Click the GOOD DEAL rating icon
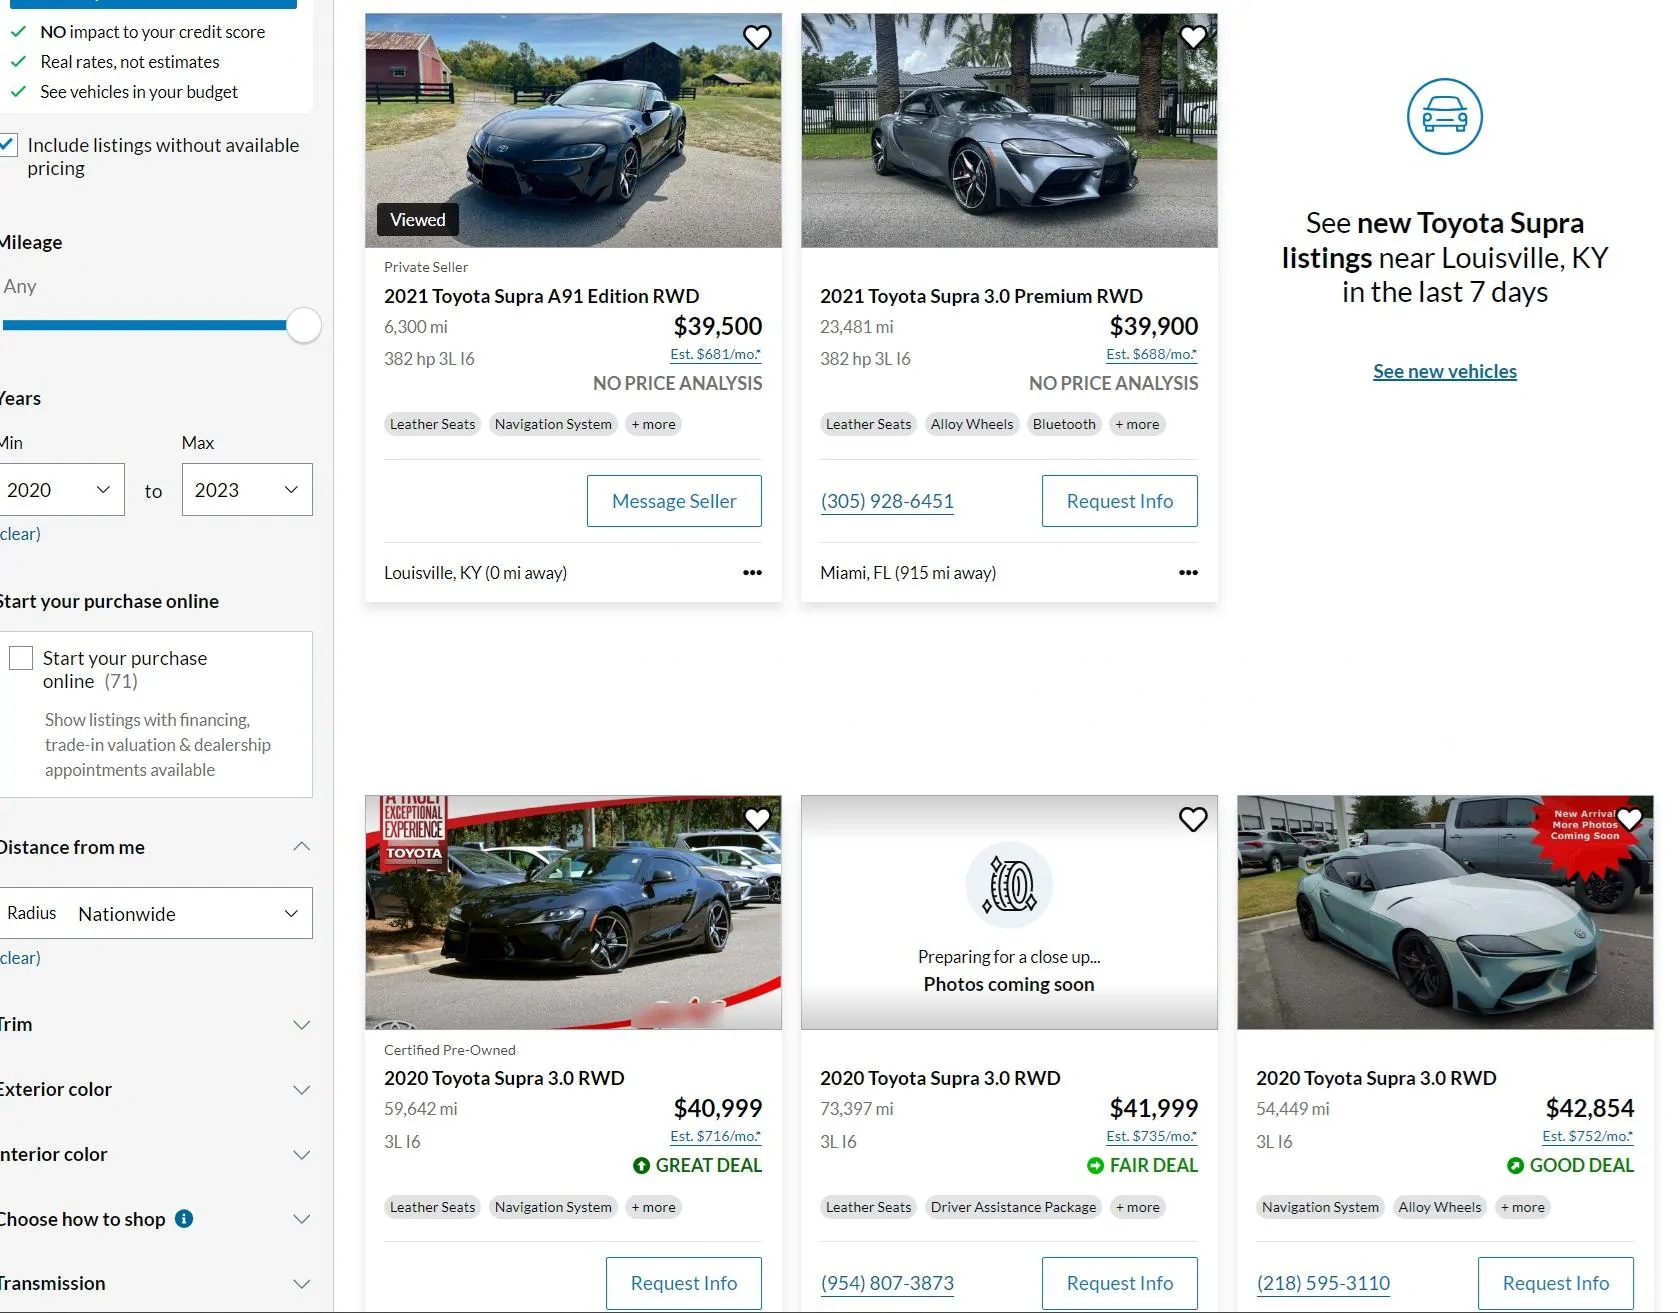This screenshot has height=1313, width=1678. [x=1515, y=1165]
